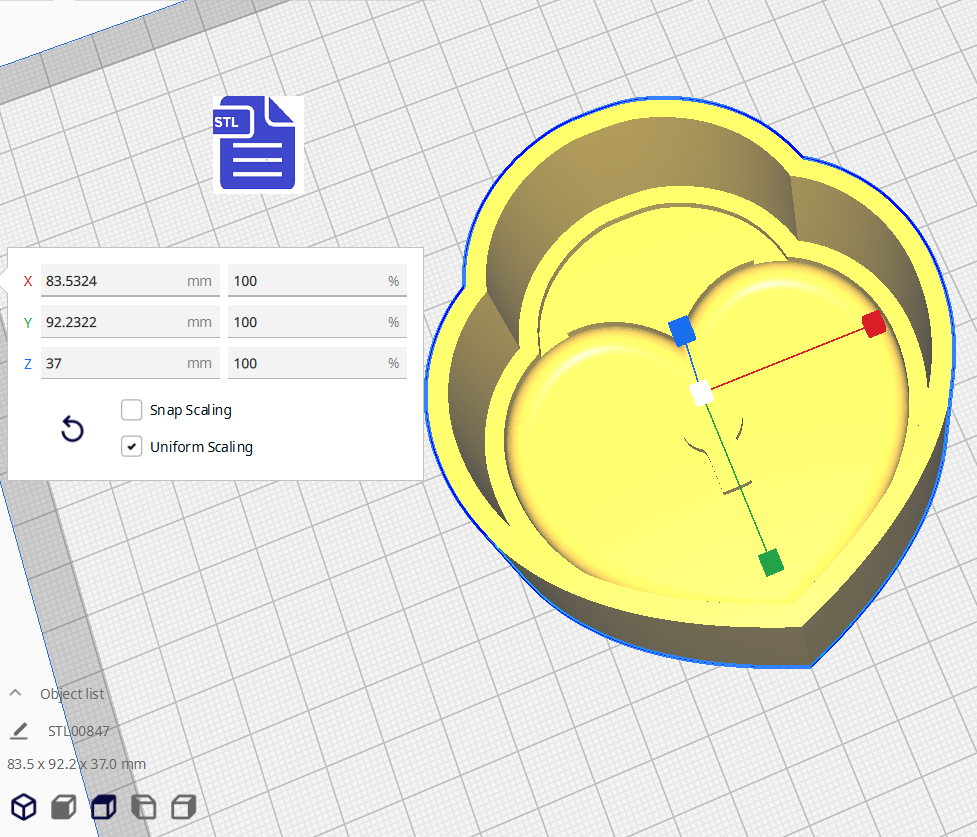Select the top view cube icon
Viewport: 977px width, 837px height.
pyautogui.click(x=104, y=806)
